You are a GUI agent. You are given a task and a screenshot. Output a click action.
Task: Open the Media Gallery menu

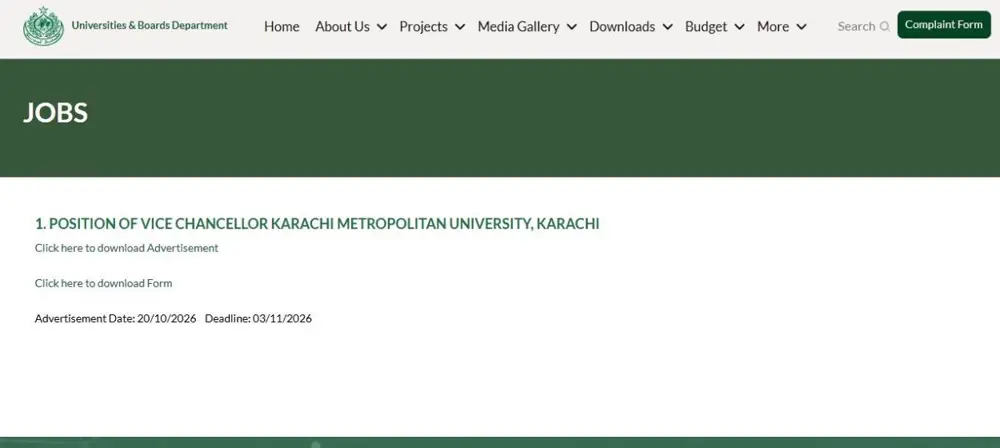pyautogui.click(x=518, y=26)
